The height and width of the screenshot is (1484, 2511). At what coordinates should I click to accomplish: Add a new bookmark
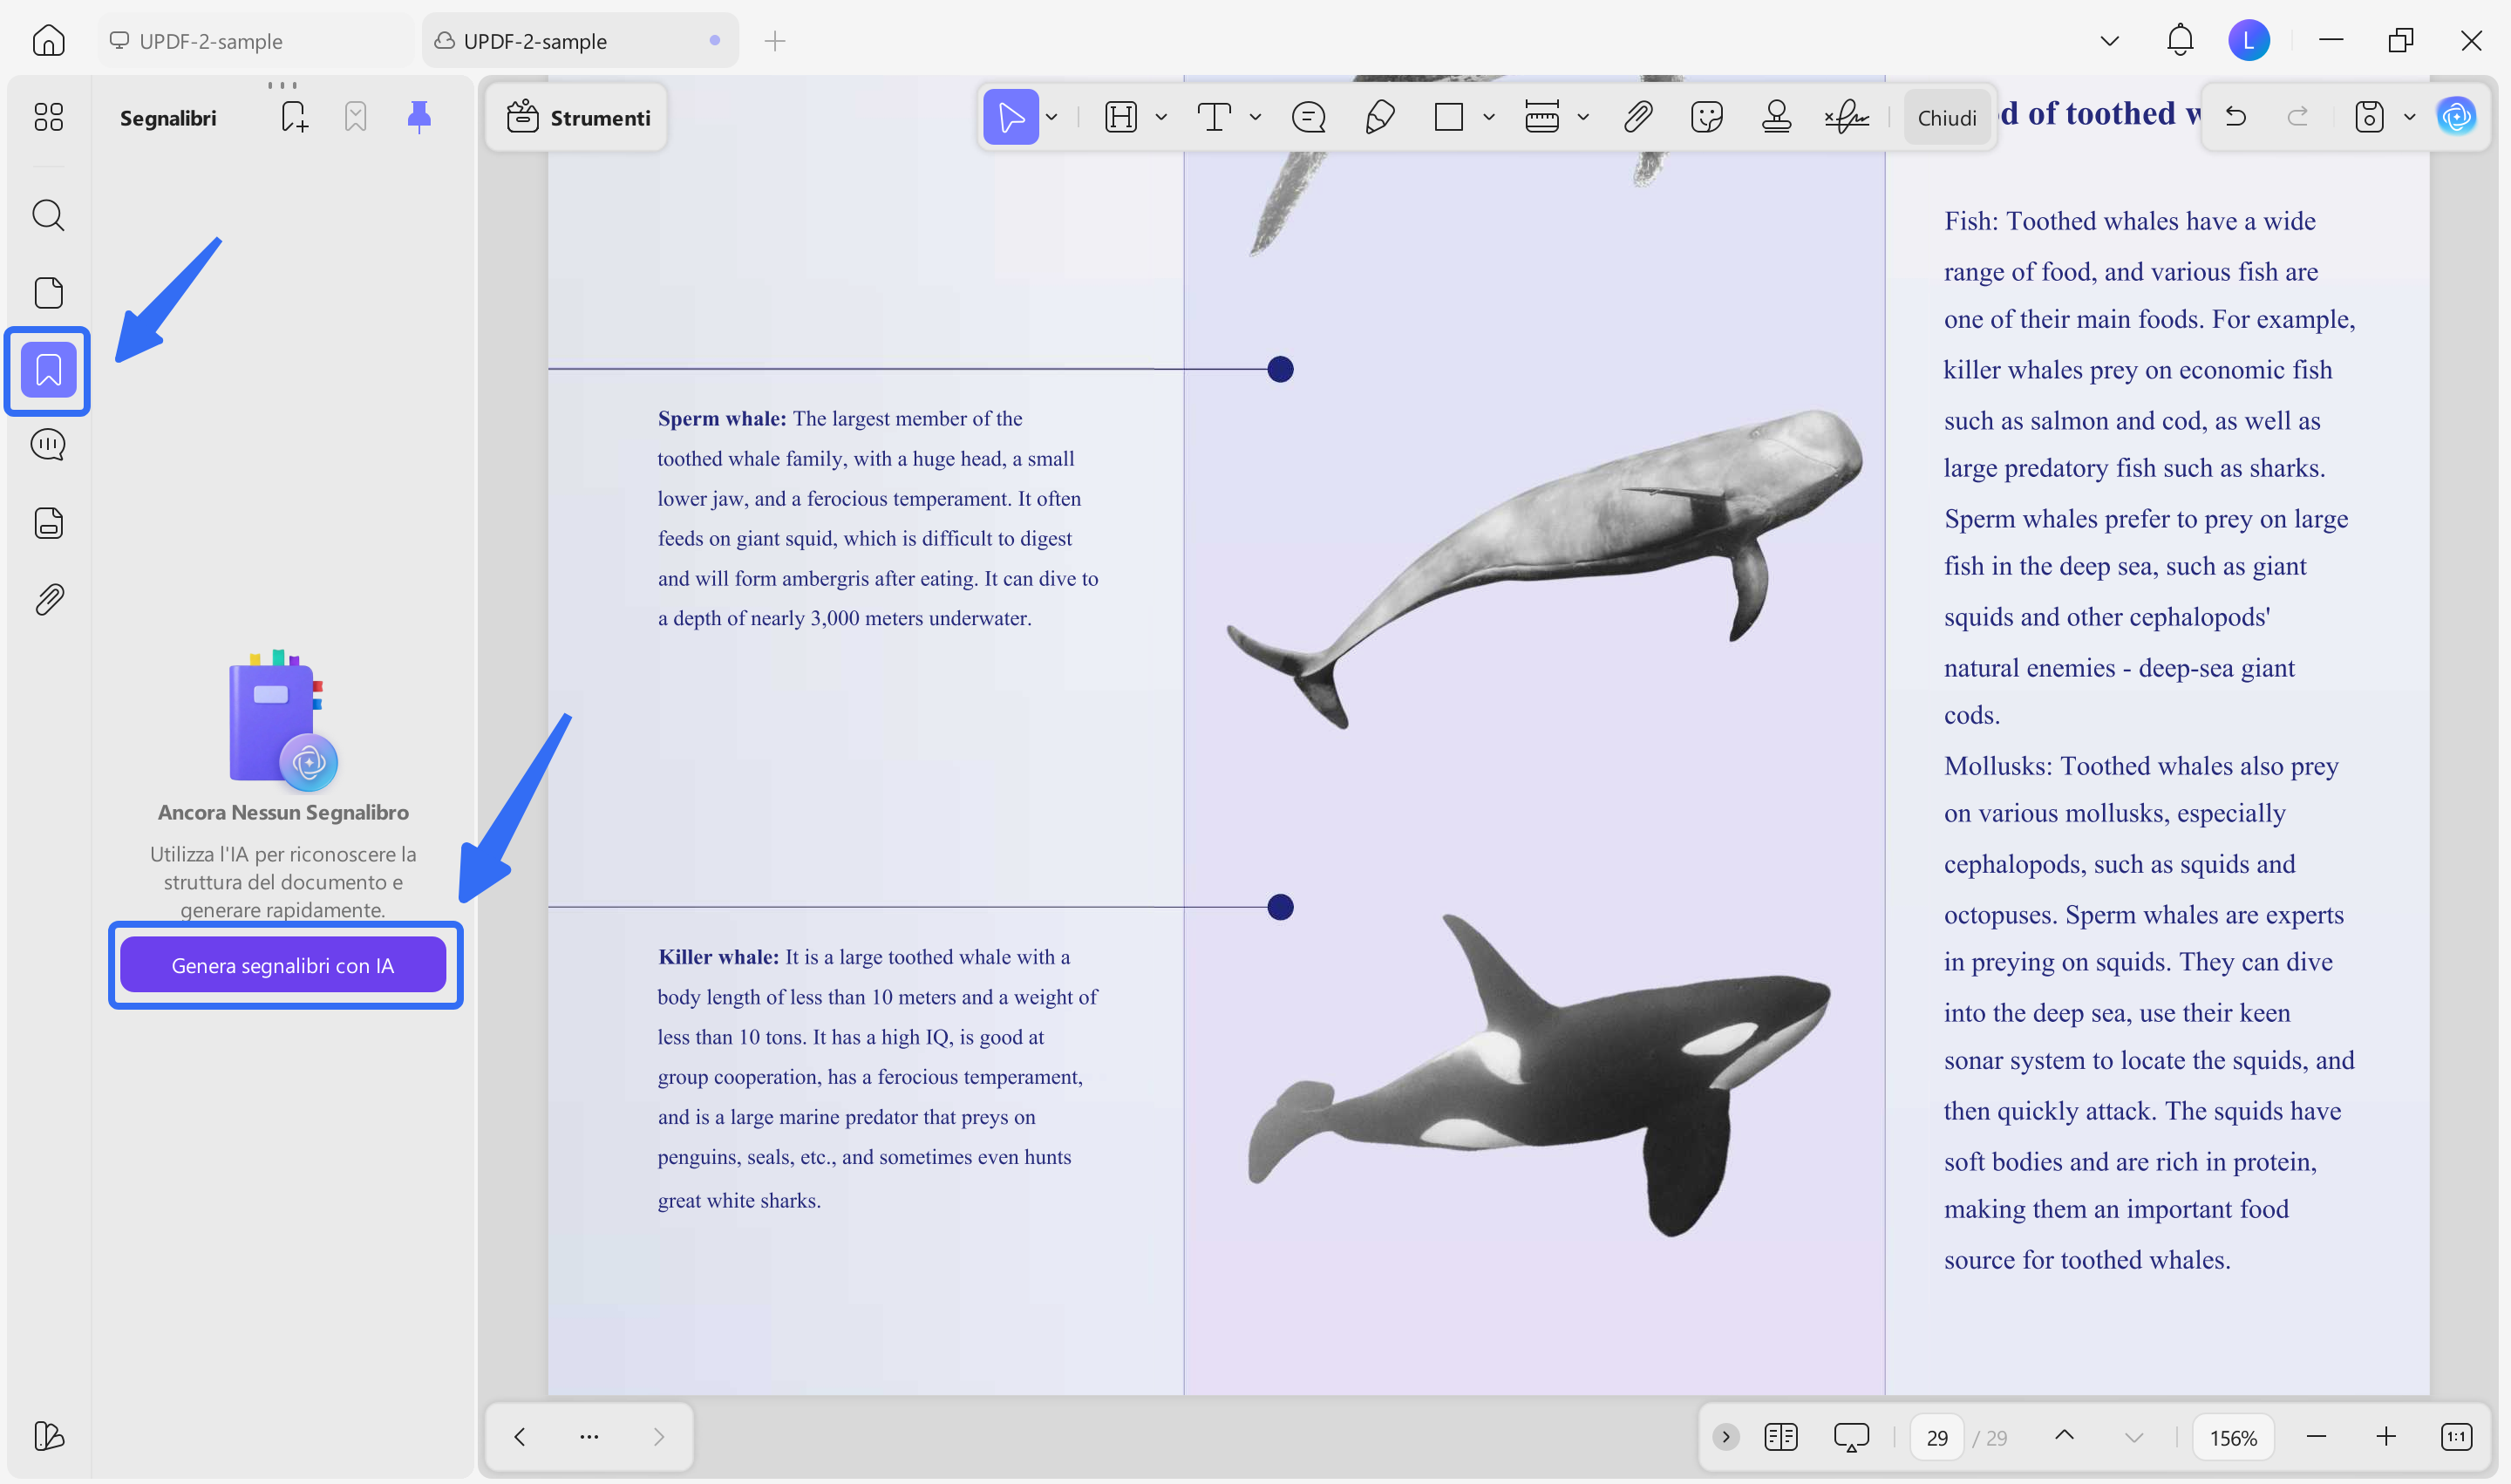coord(294,117)
